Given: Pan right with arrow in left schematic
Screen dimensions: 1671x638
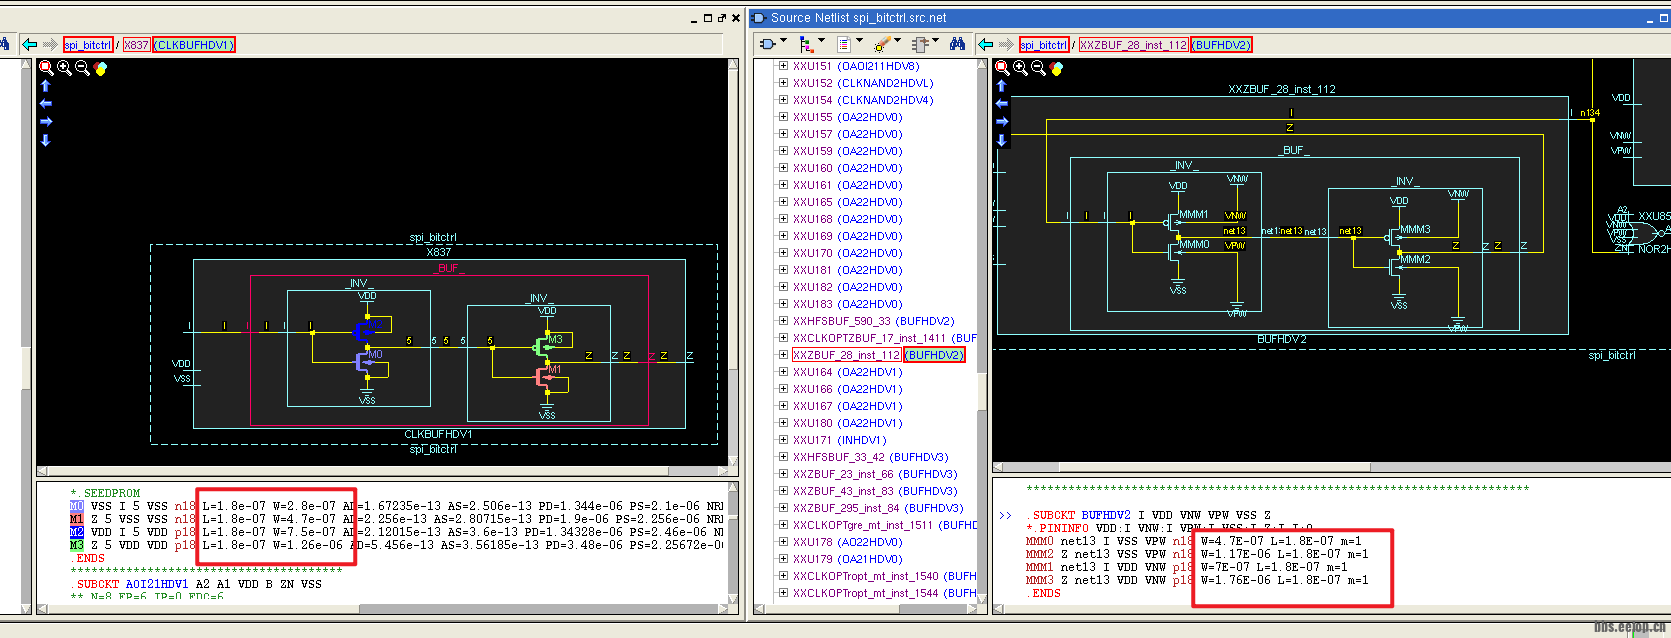Looking at the screenshot, I should [45, 122].
